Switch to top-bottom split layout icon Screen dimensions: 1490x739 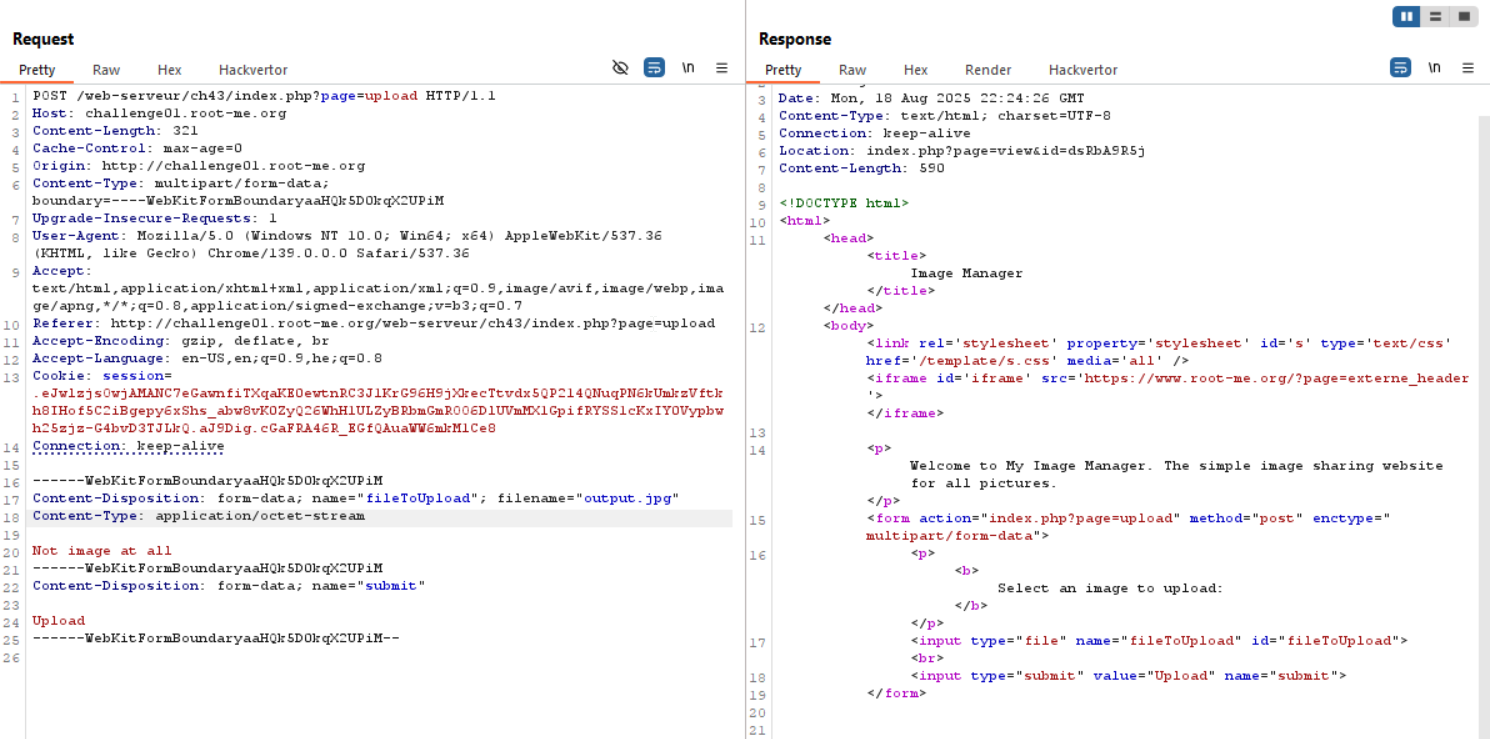point(1435,16)
